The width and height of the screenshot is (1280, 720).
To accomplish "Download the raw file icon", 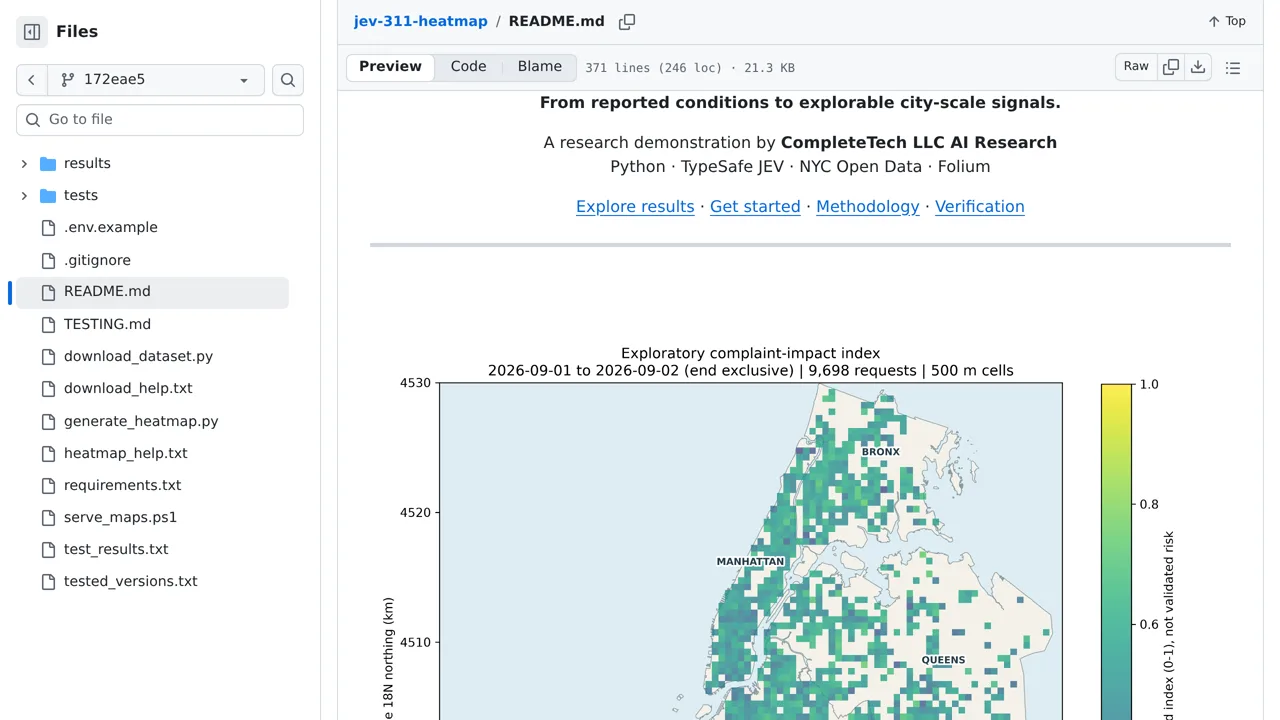I will (1198, 67).
